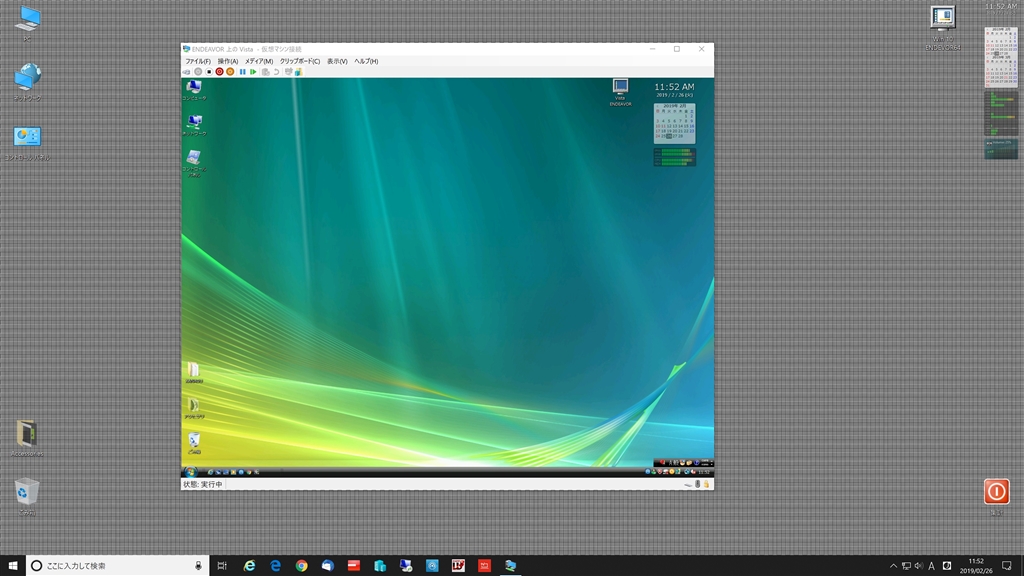Save the VM state with the orange icon
This screenshot has width=1024, height=576.
pos(230,72)
